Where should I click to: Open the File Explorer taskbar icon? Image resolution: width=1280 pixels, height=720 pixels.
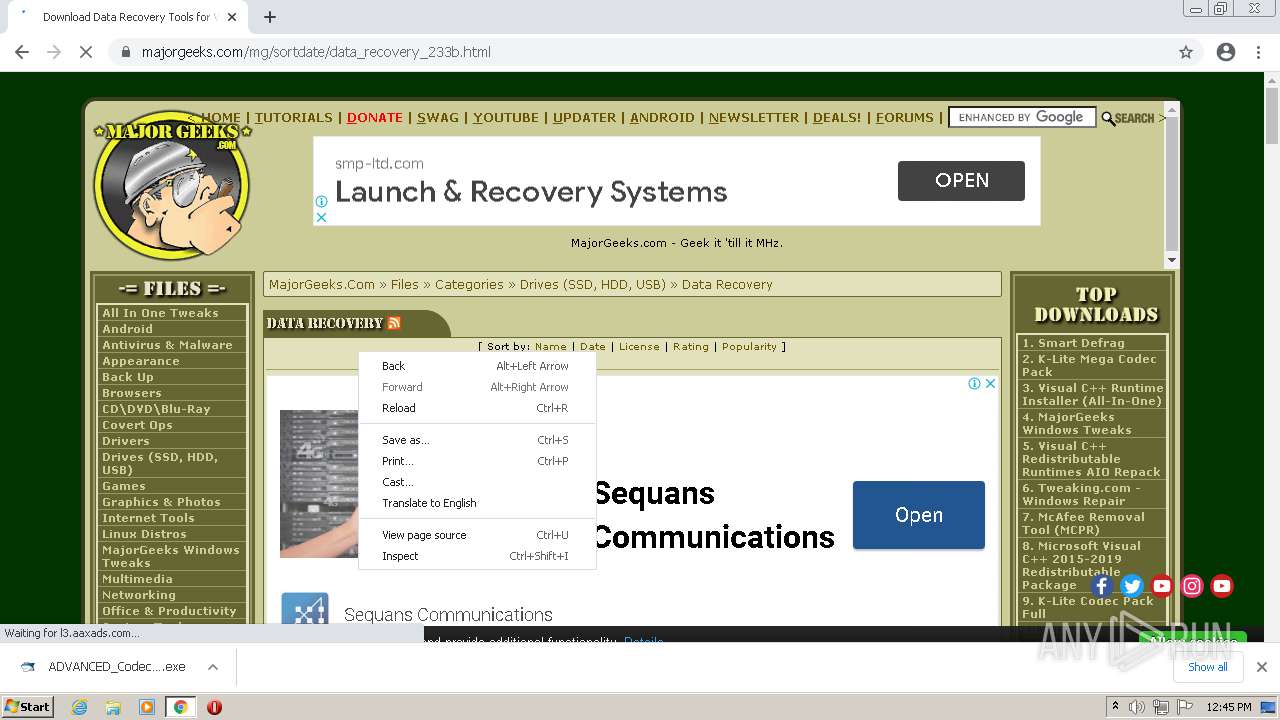point(113,707)
